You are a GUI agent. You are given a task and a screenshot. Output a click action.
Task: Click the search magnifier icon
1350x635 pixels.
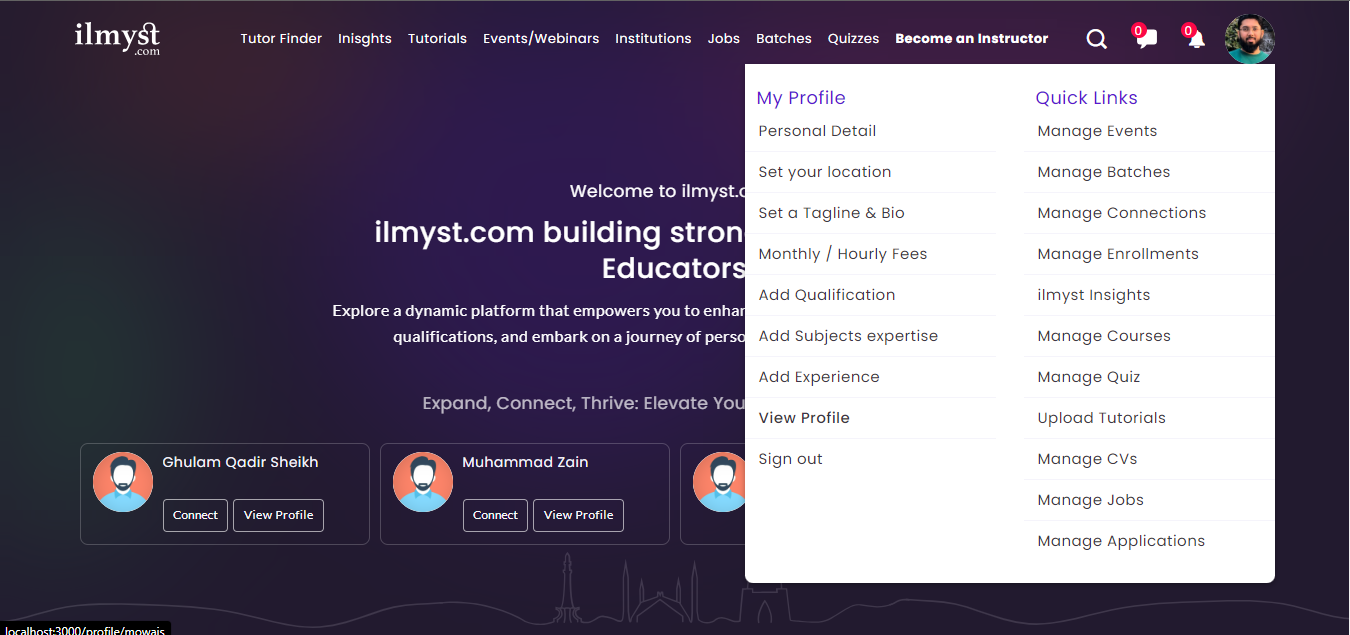pos(1096,39)
